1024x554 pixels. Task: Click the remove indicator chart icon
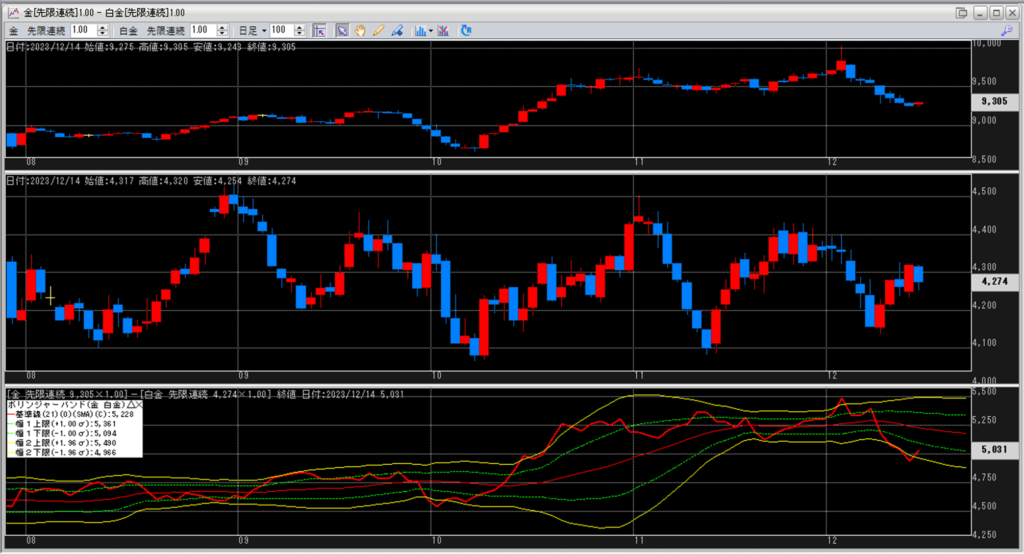tap(444, 30)
